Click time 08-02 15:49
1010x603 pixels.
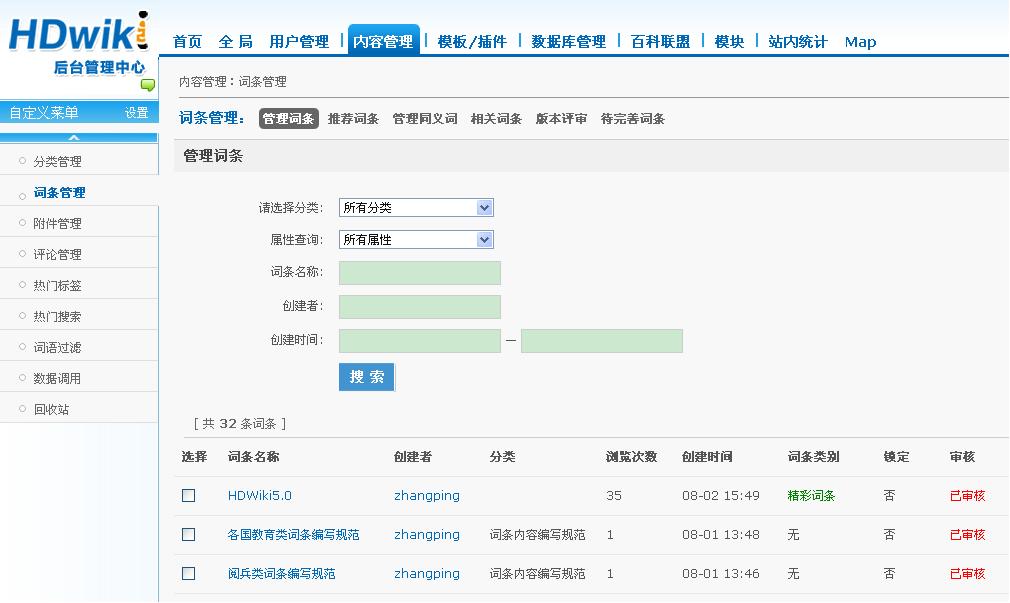(721, 495)
